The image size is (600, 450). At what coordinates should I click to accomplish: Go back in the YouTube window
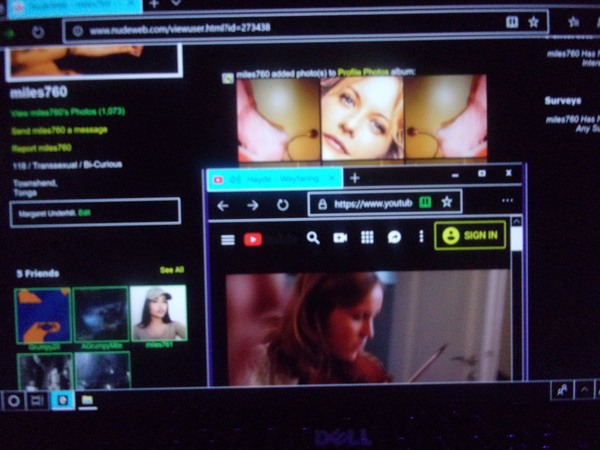tap(223, 205)
